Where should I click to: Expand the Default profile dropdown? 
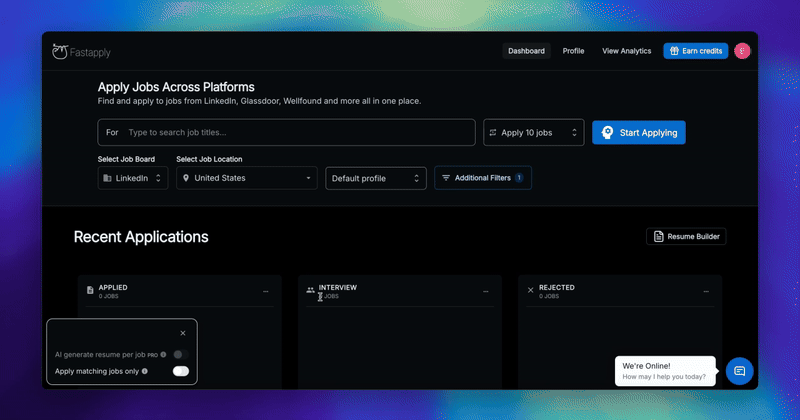(376, 178)
